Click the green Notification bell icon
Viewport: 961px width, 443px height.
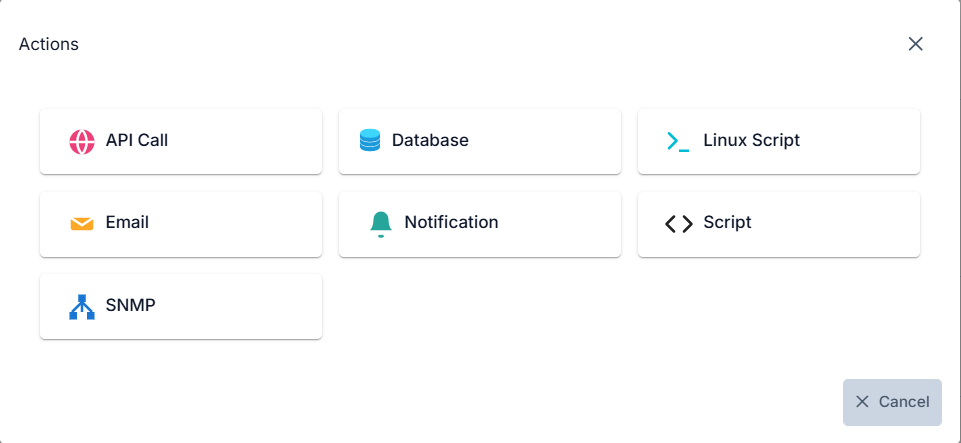click(380, 223)
